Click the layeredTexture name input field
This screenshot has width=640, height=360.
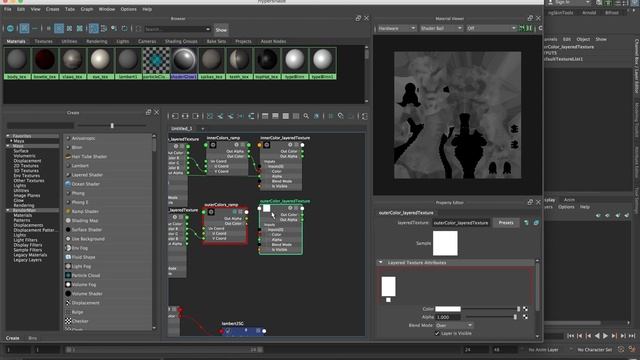460,223
